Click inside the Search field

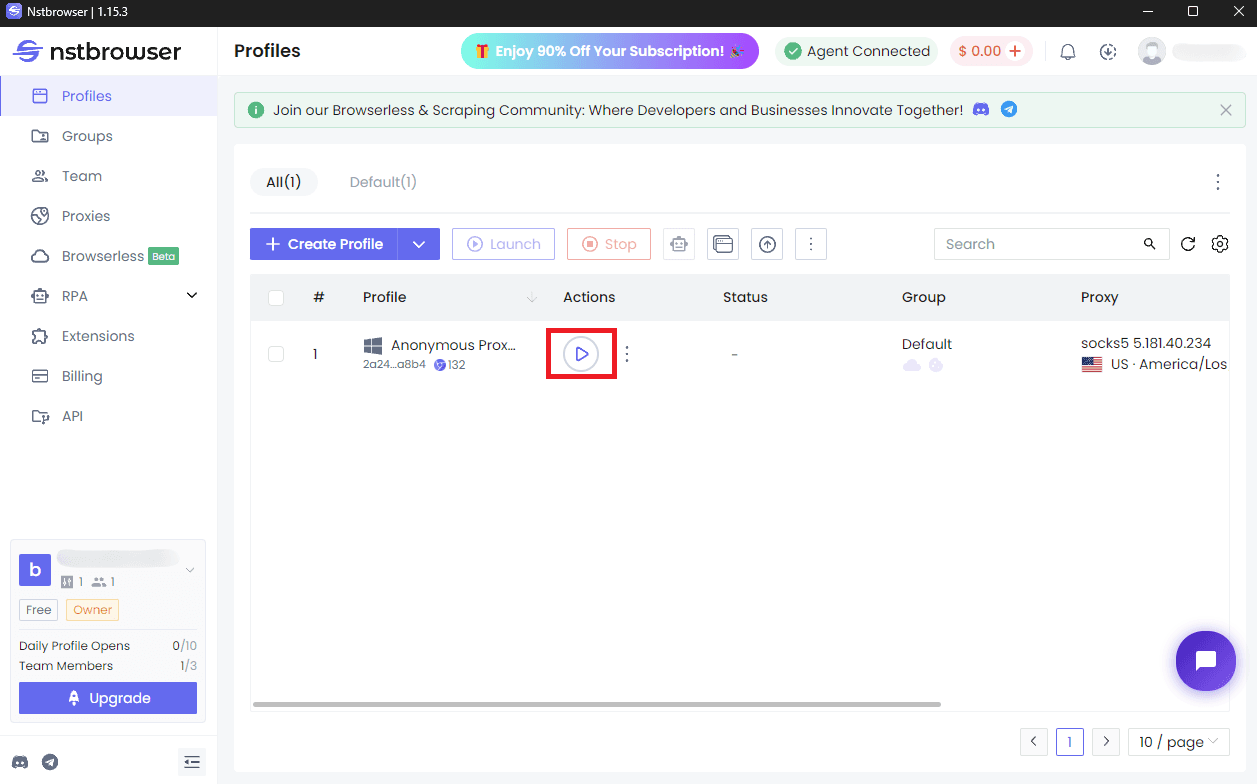coord(1030,243)
